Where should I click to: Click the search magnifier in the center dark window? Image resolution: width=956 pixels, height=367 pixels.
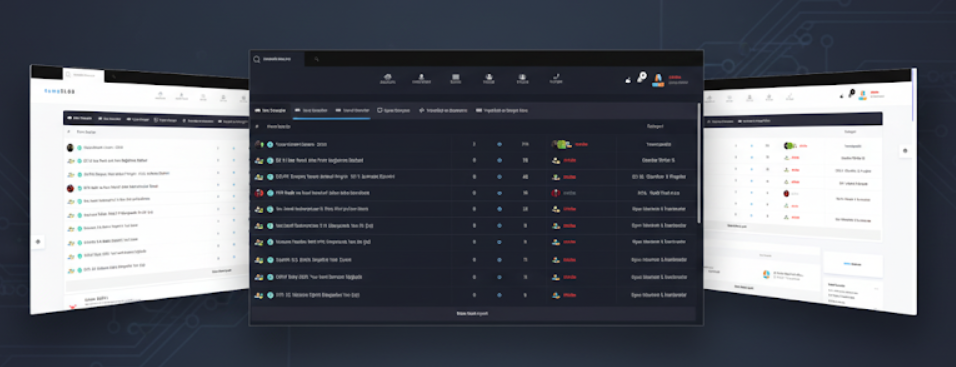(x=257, y=59)
